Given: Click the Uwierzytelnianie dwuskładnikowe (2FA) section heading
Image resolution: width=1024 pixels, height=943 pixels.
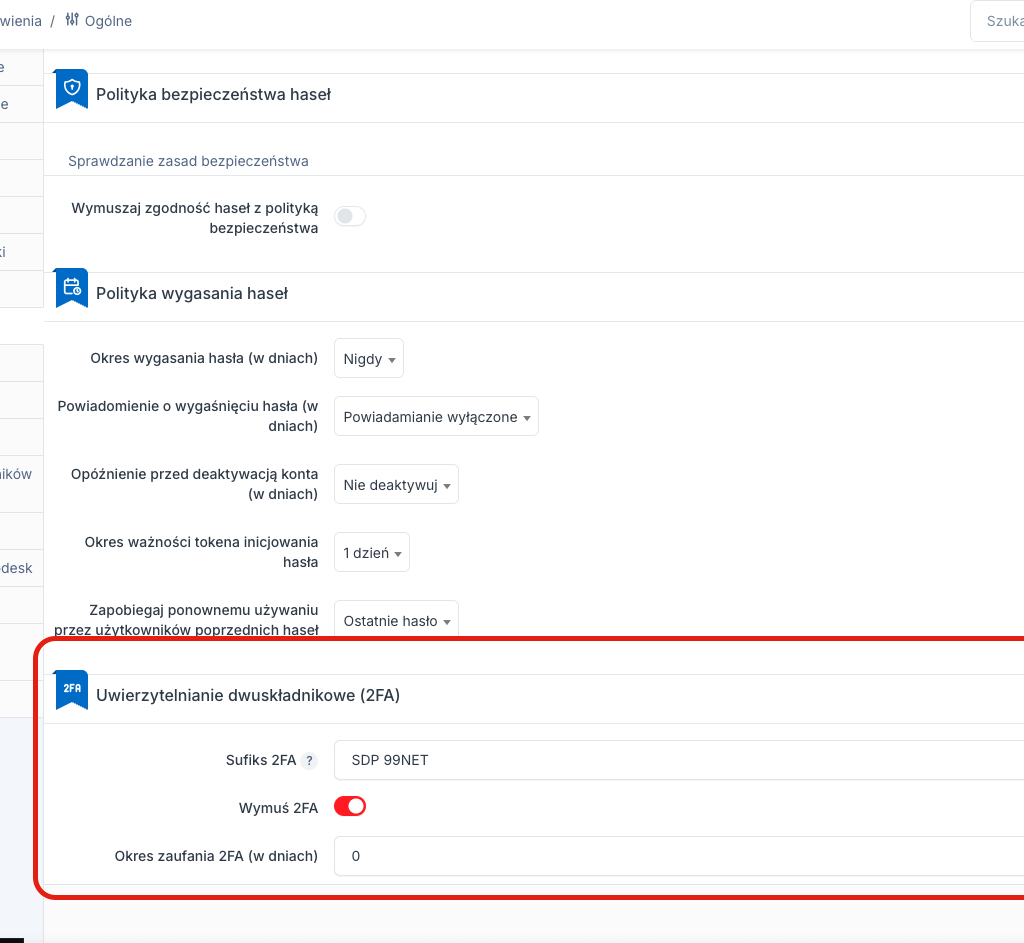Looking at the screenshot, I should [x=248, y=695].
